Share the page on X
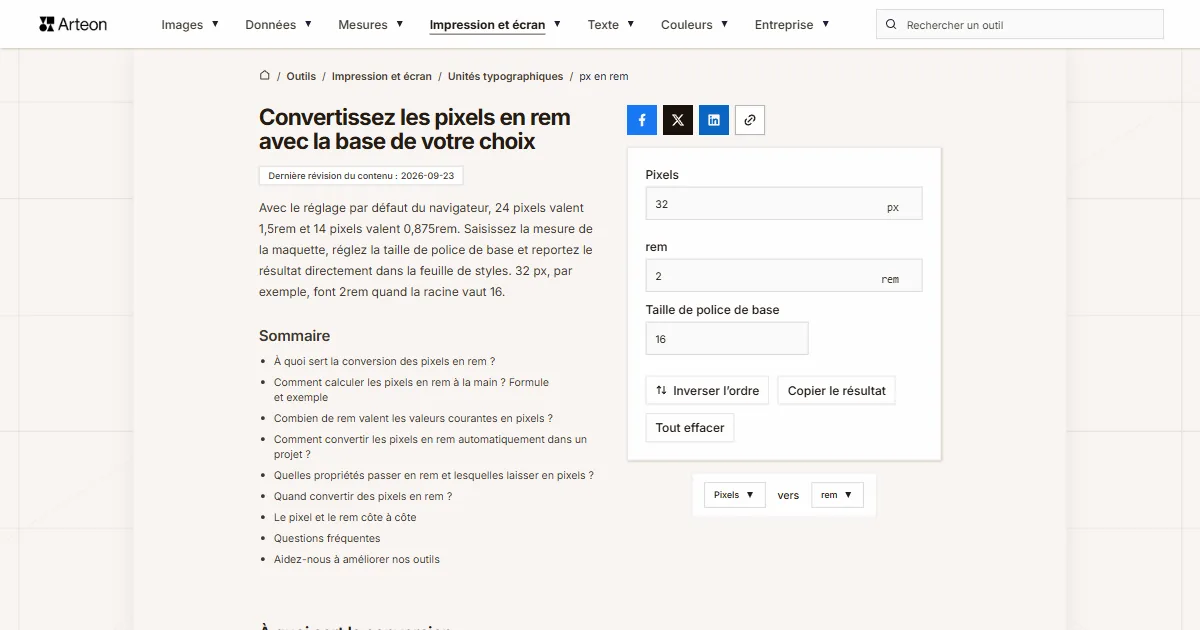Screen dimensions: 1200x630 (678, 120)
